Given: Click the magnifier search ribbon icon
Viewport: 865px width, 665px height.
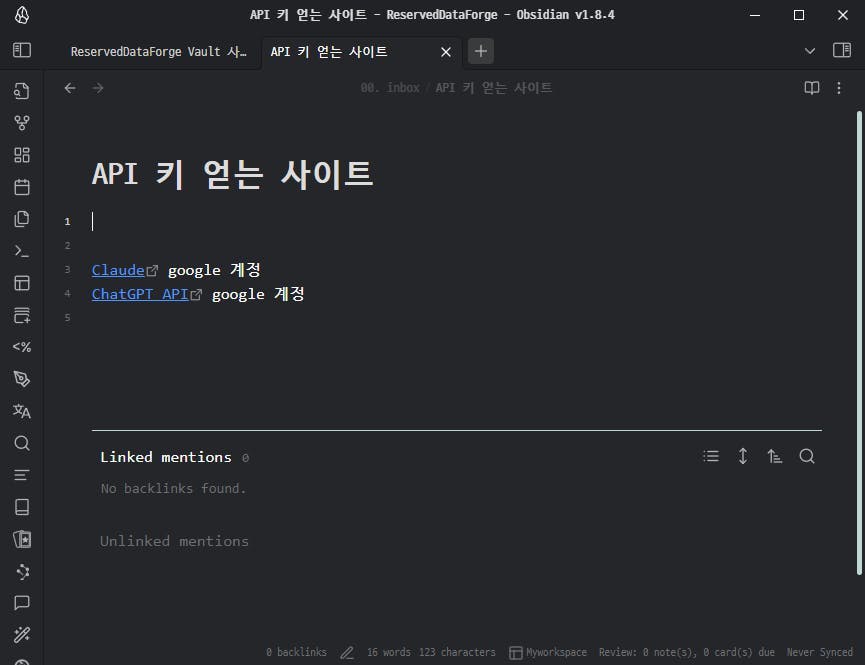Looking at the screenshot, I should 22,443.
